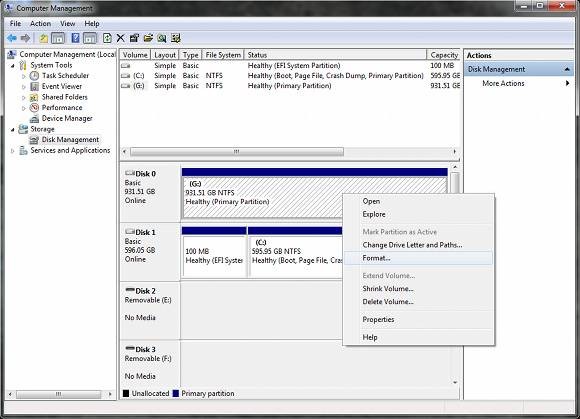Select the (C:) volume row in list

pos(290,76)
